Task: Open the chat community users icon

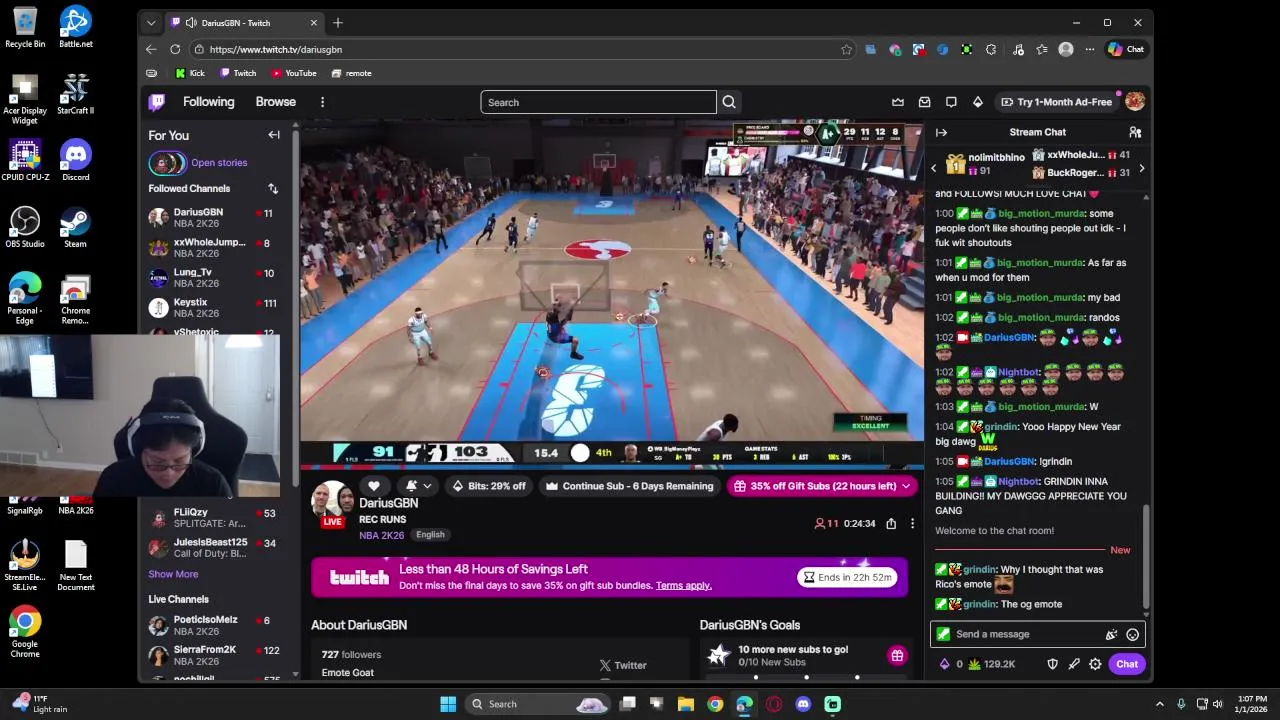Action: [x=1135, y=132]
